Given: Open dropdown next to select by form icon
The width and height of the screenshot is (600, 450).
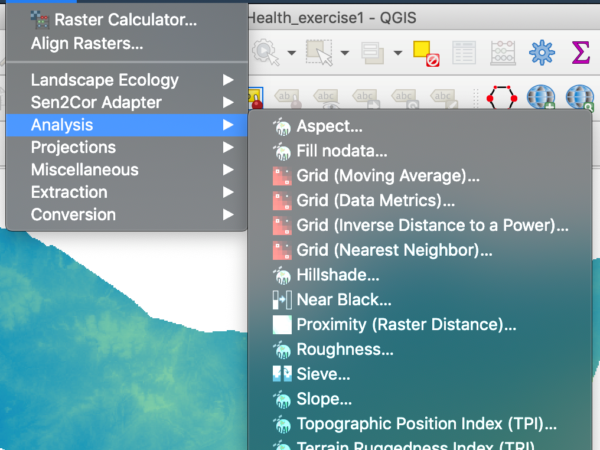Looking at the screenshot, I should click(x=398, y=53).
